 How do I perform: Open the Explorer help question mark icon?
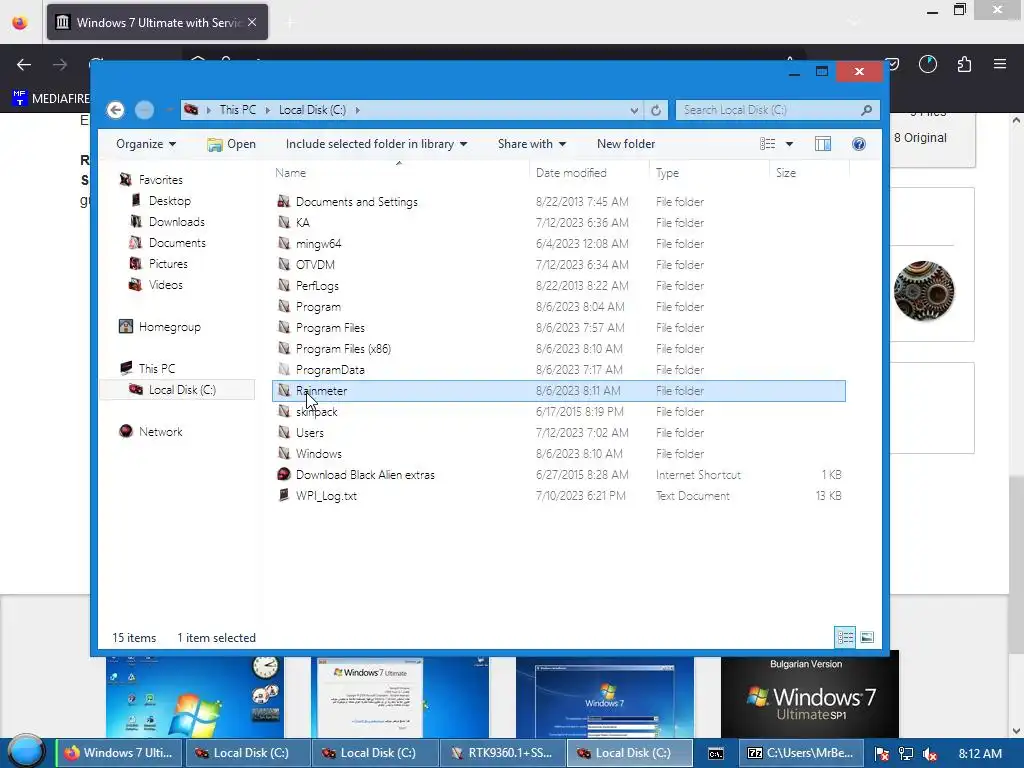[859, 144]
